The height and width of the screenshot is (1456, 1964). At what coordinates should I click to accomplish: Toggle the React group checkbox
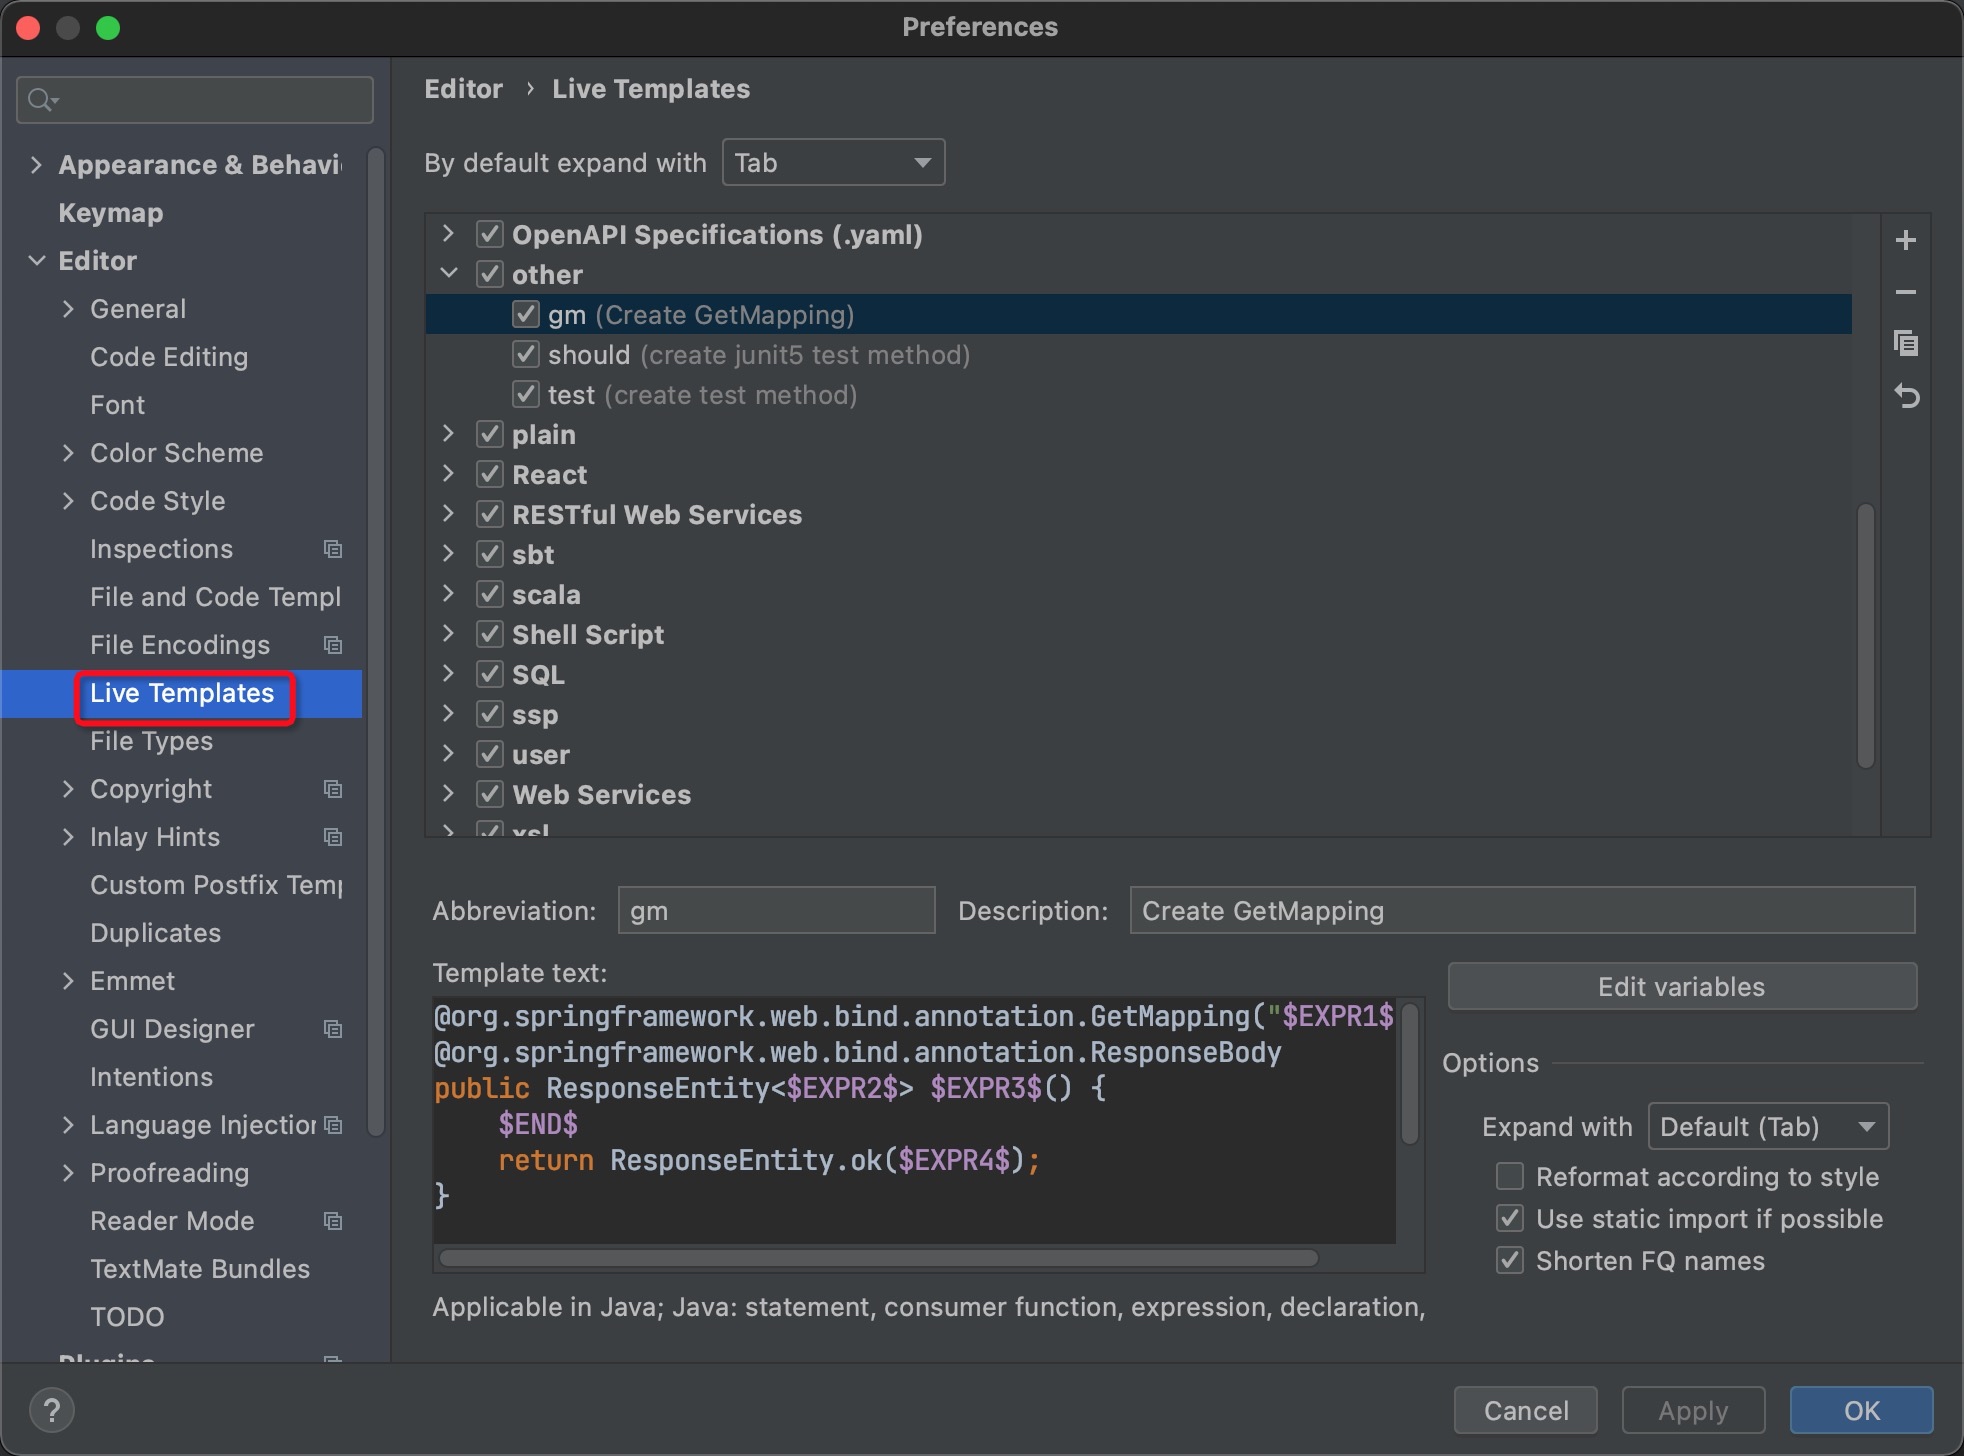click(x=489, y=474)
